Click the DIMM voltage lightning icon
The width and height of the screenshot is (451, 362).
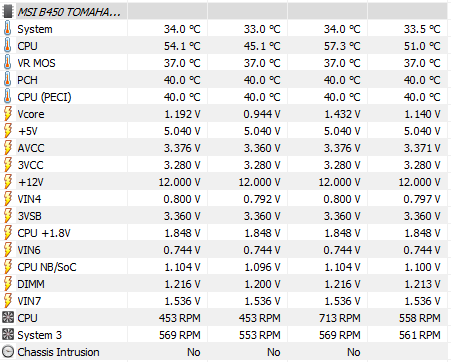click(8, 284)
